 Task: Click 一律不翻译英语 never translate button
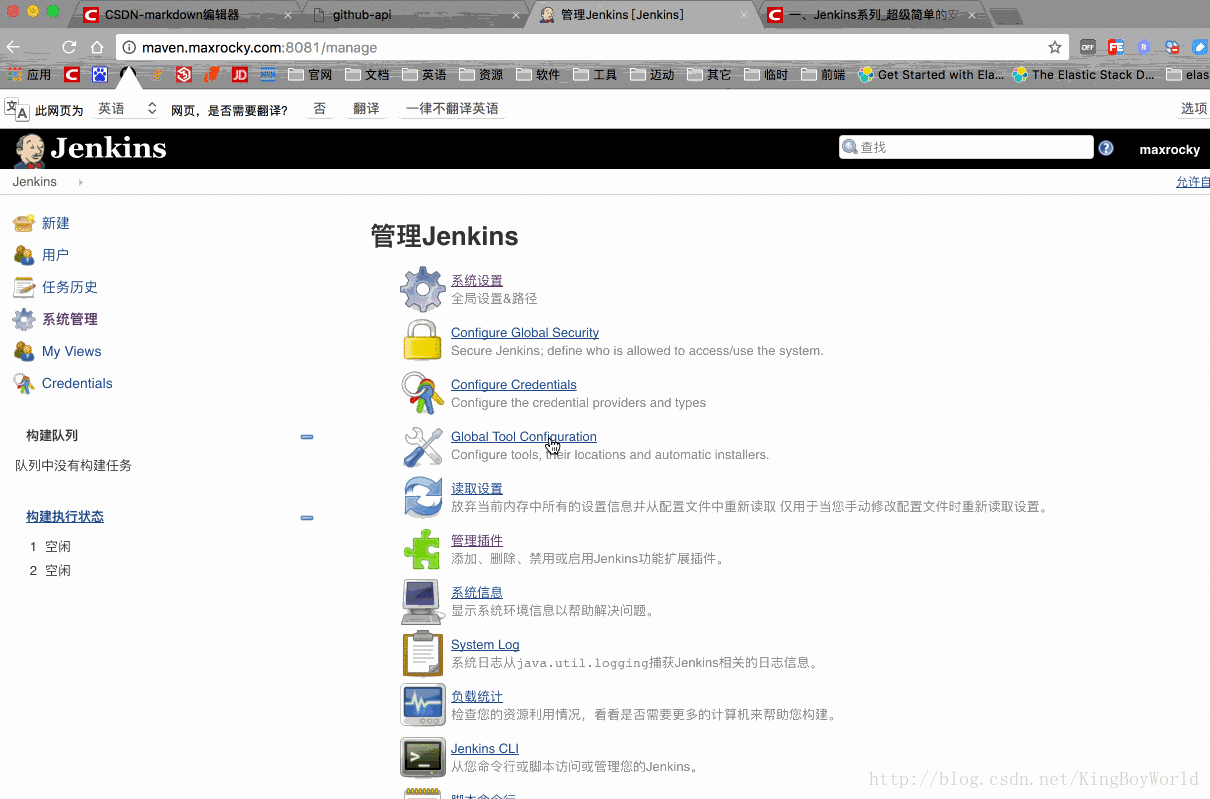click(x=452, y=108)
